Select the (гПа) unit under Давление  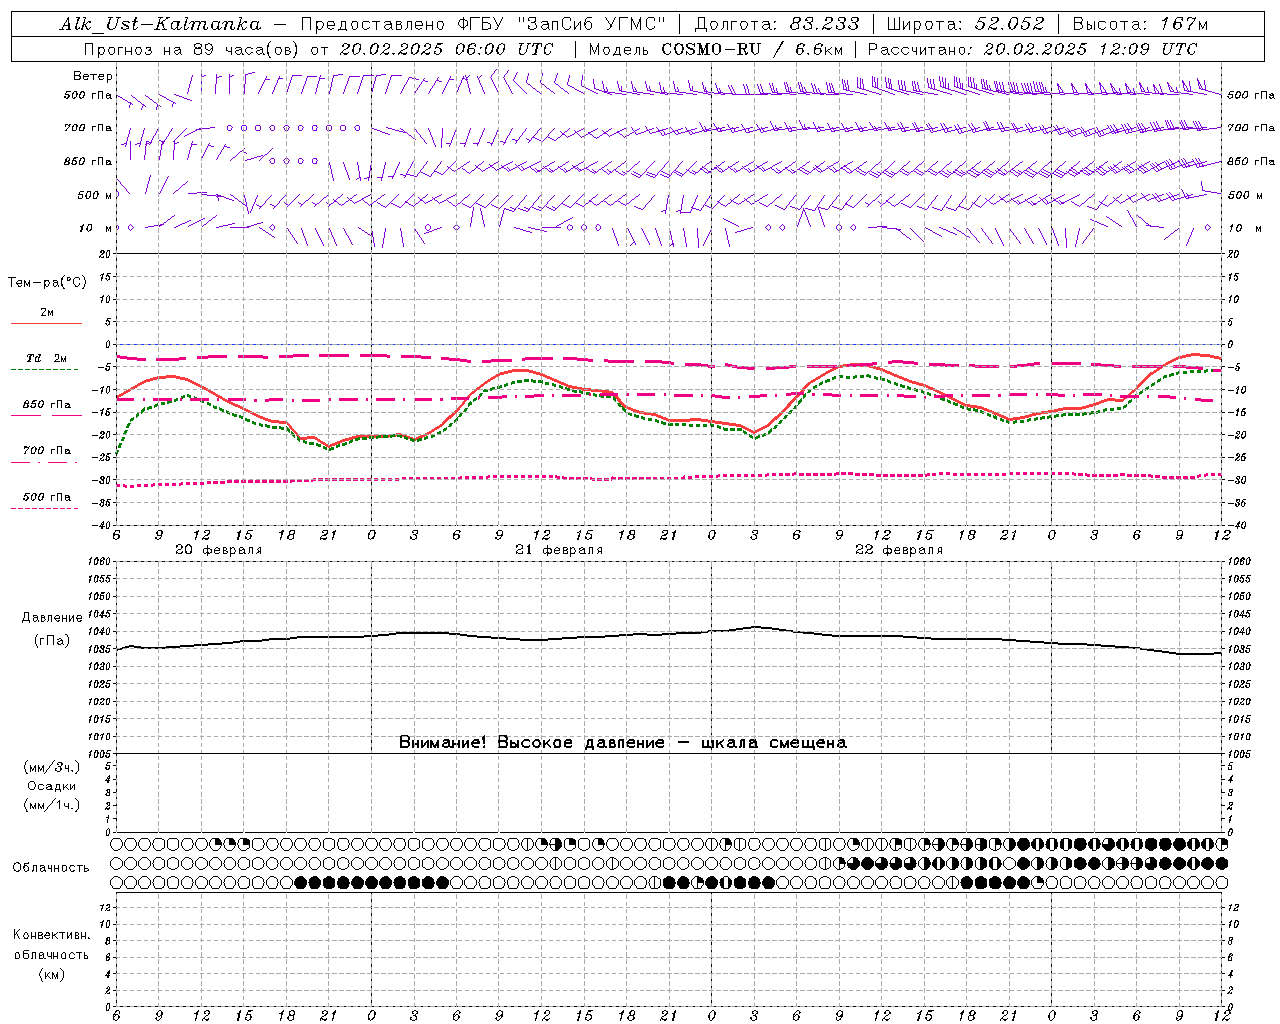tap(52, 640)
